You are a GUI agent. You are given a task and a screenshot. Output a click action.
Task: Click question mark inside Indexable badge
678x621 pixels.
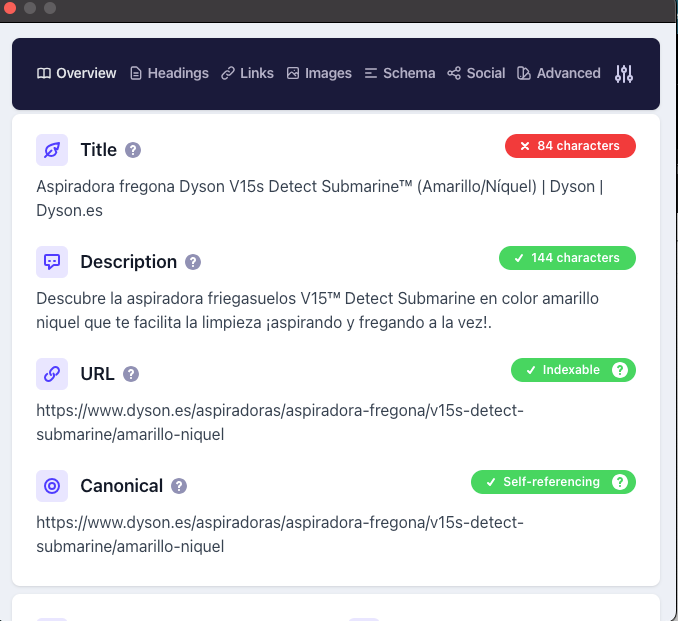(620, 370)
